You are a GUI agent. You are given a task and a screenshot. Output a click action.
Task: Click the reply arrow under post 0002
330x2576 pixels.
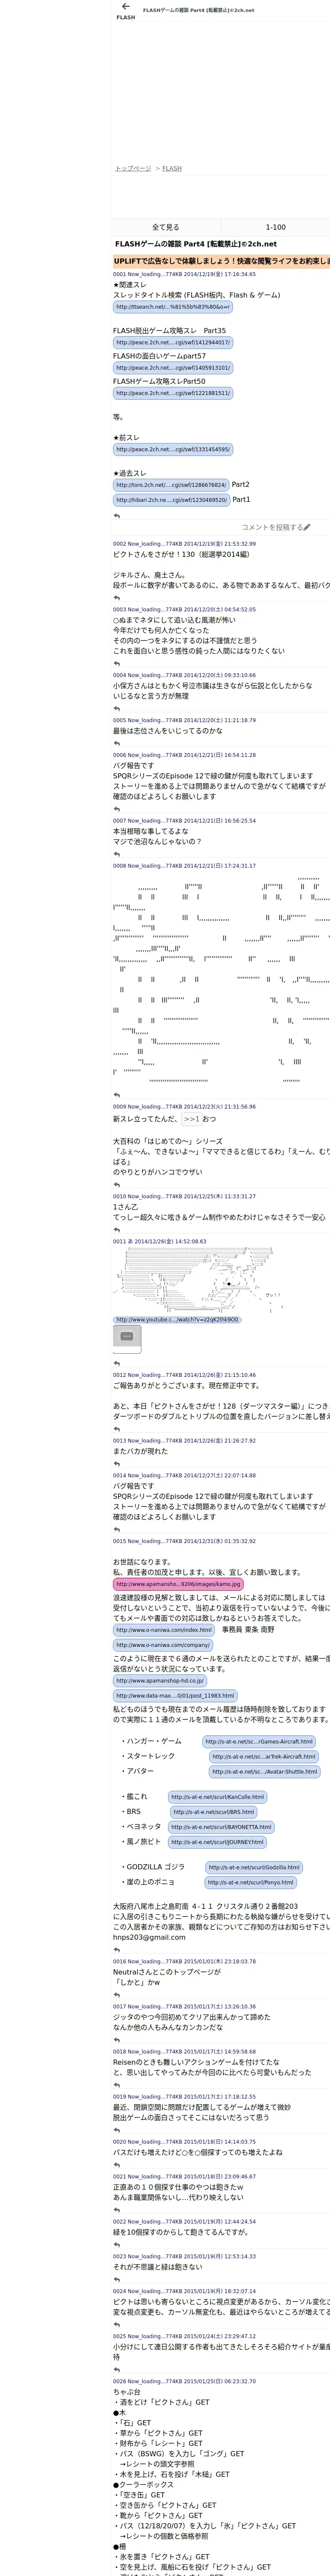tap(117, 598)
